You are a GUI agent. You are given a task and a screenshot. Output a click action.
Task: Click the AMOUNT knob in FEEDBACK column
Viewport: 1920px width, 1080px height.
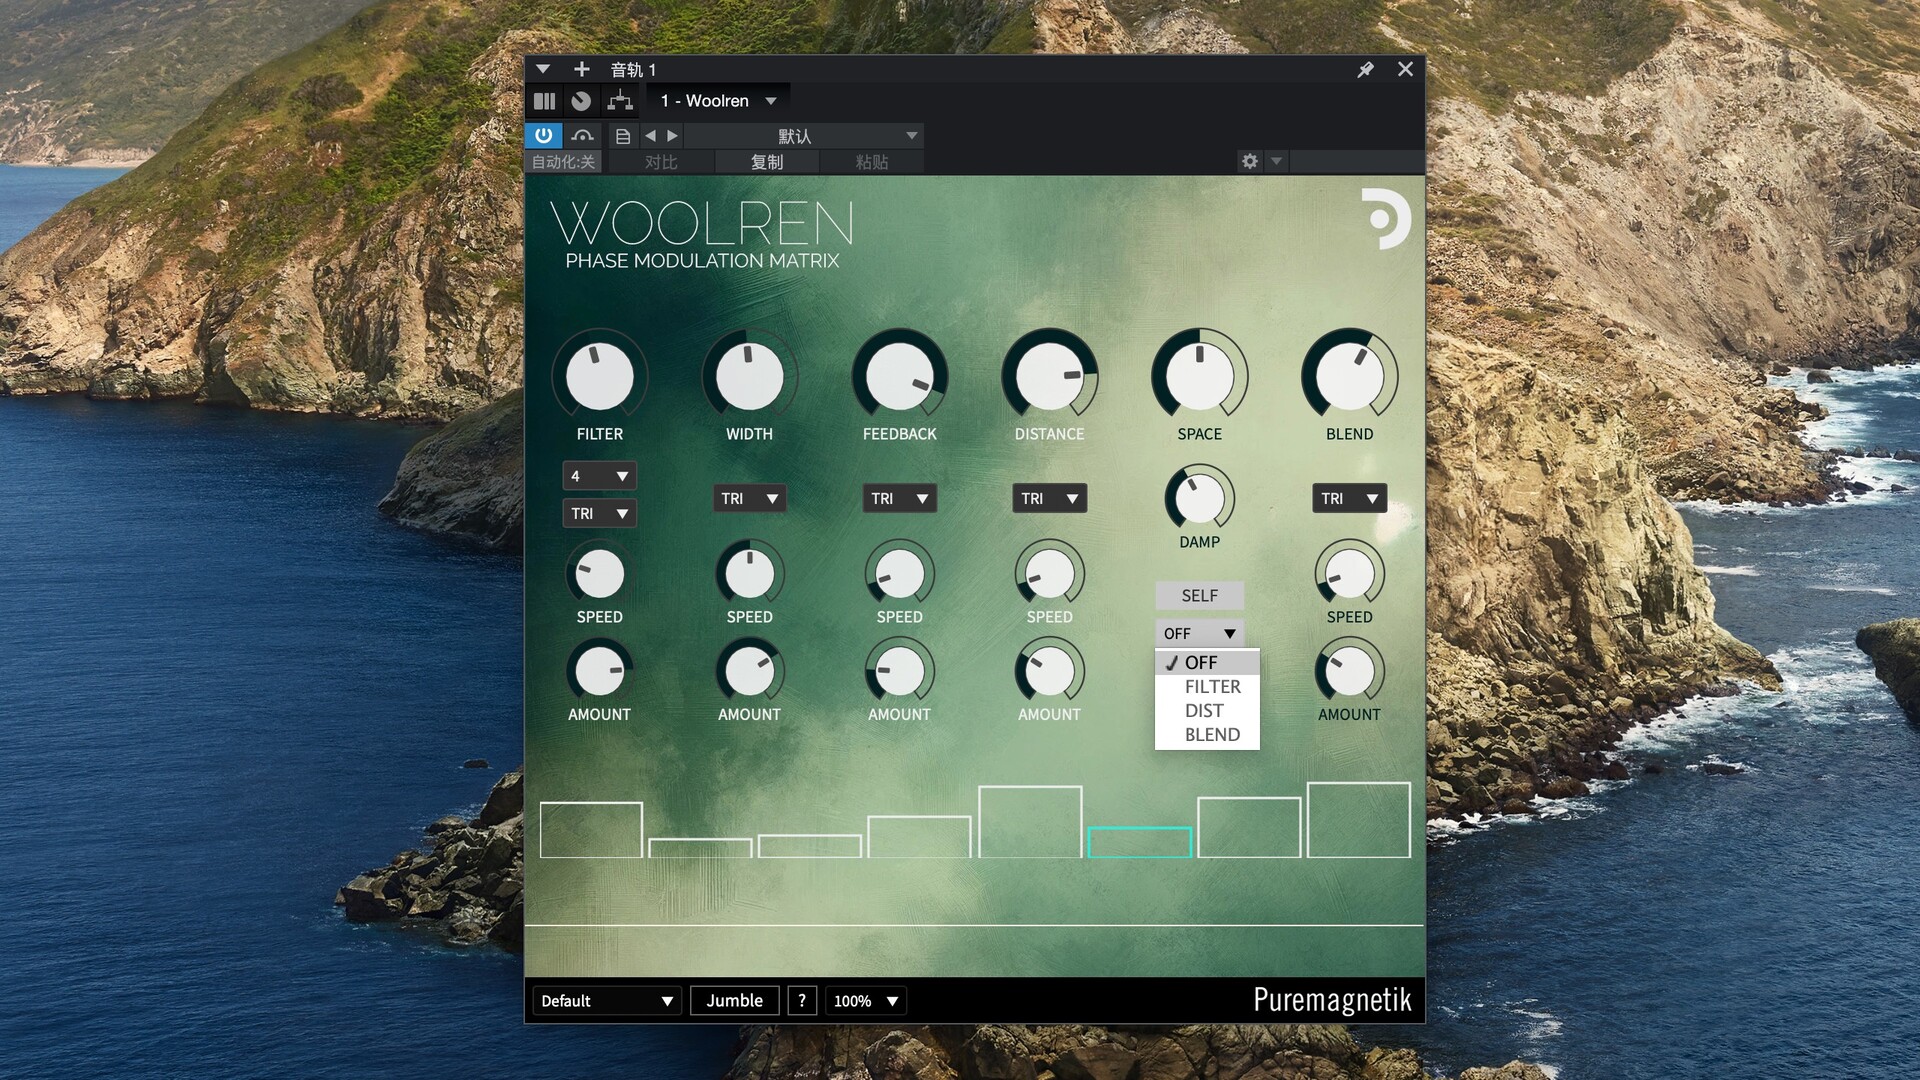[x=899, y=671]
